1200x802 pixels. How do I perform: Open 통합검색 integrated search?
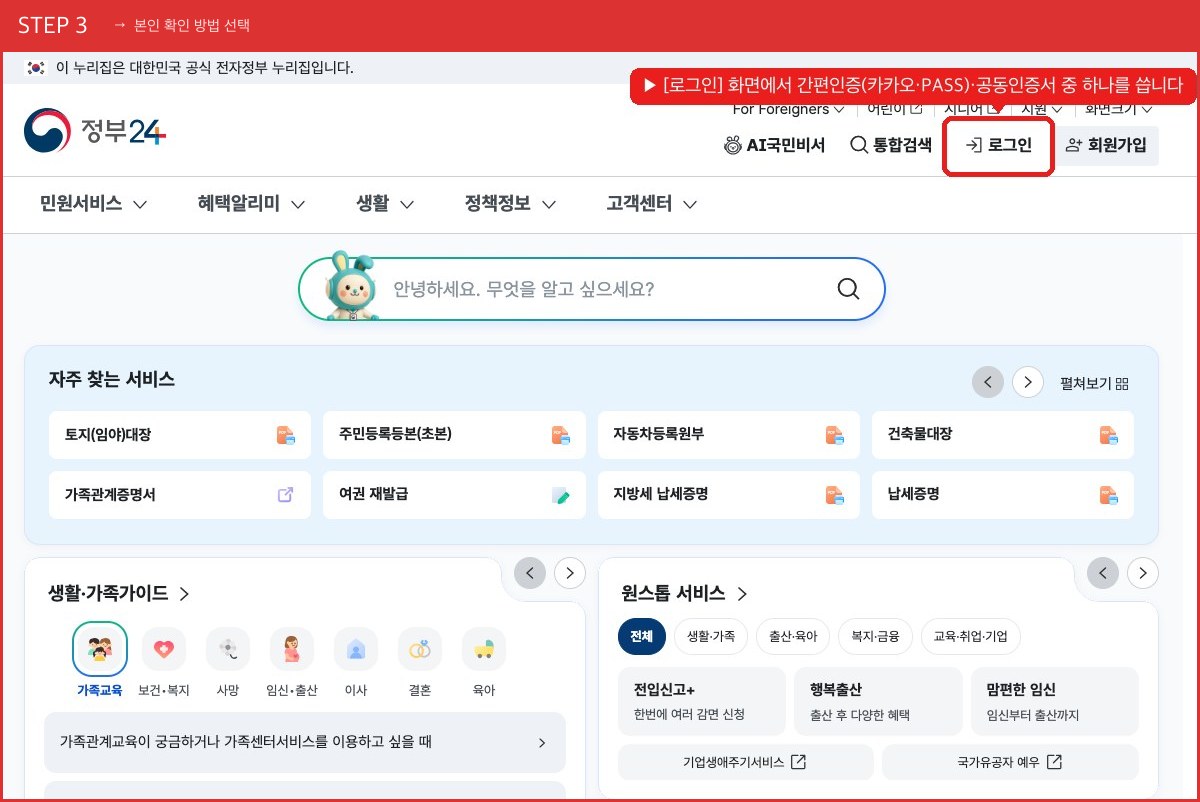pyautogui.click(x=891, y=145)
